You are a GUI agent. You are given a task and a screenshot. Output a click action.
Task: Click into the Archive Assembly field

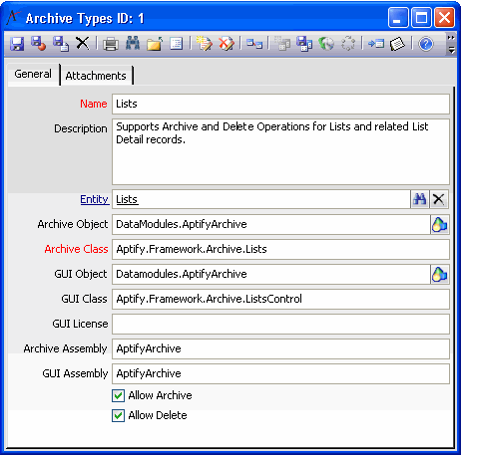pos(281,349)
